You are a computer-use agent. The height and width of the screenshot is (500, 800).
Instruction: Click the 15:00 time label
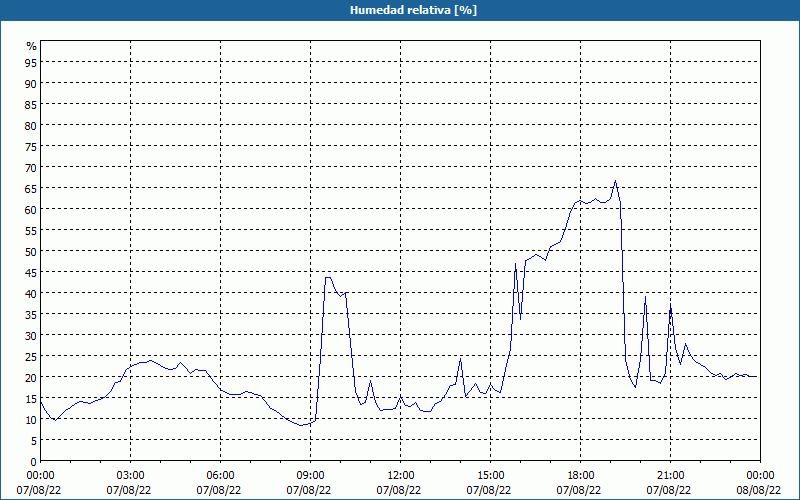click(491, 476)
